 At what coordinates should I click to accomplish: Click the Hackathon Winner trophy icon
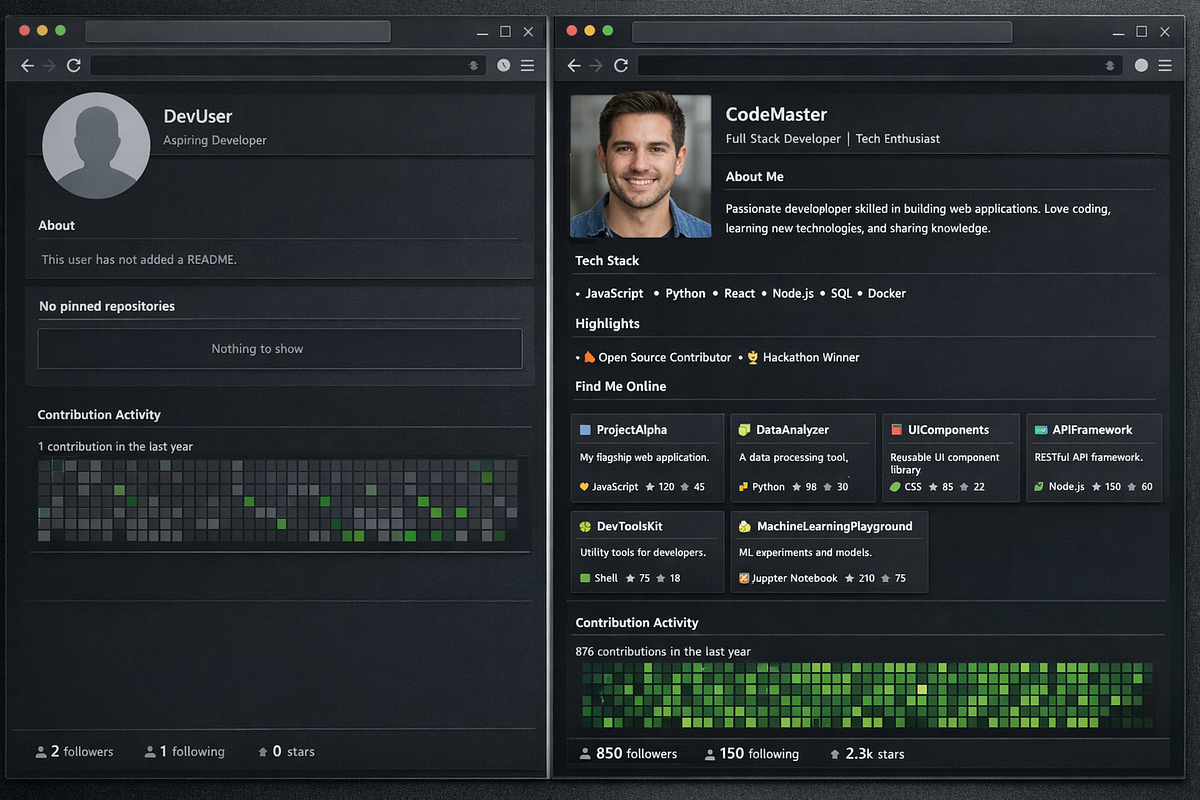pyautogui.click(x=754, y=356)
